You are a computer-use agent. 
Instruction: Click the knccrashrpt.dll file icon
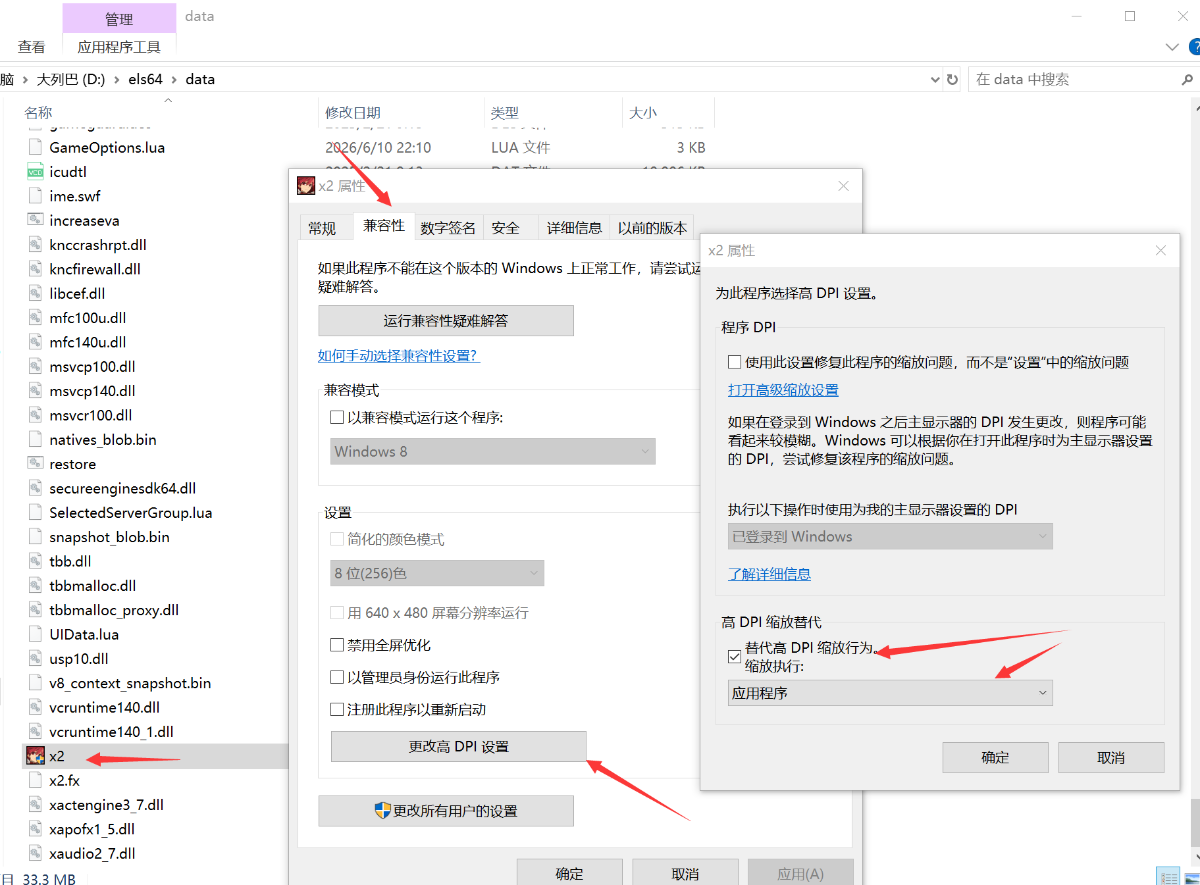tap(34, 245)
